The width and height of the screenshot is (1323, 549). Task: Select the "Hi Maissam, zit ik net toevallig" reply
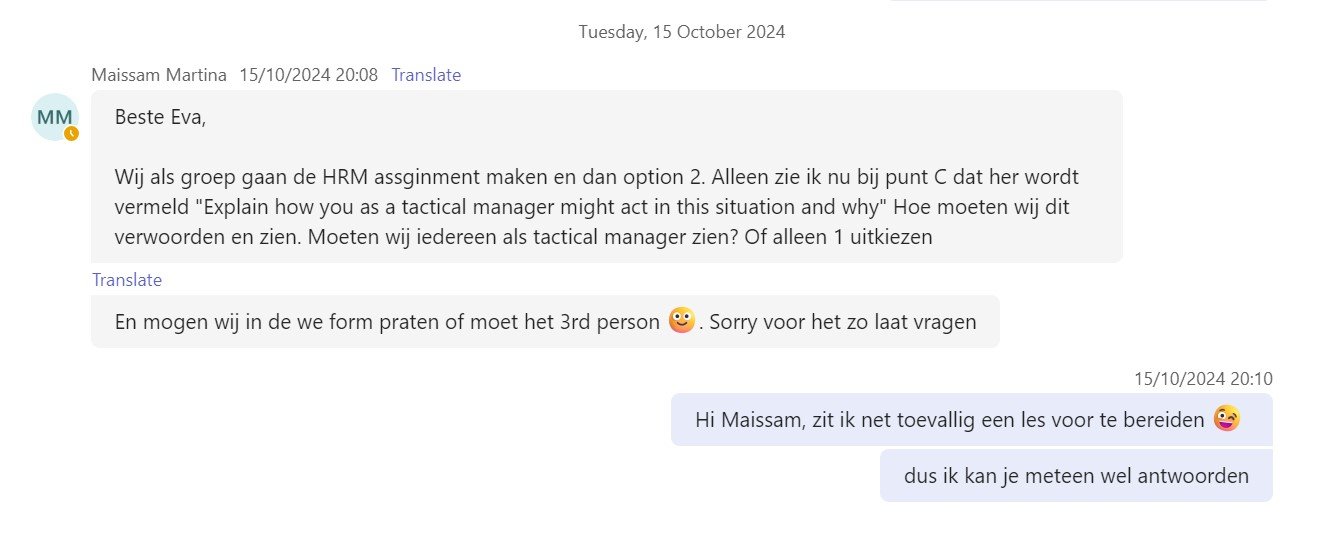949,420
